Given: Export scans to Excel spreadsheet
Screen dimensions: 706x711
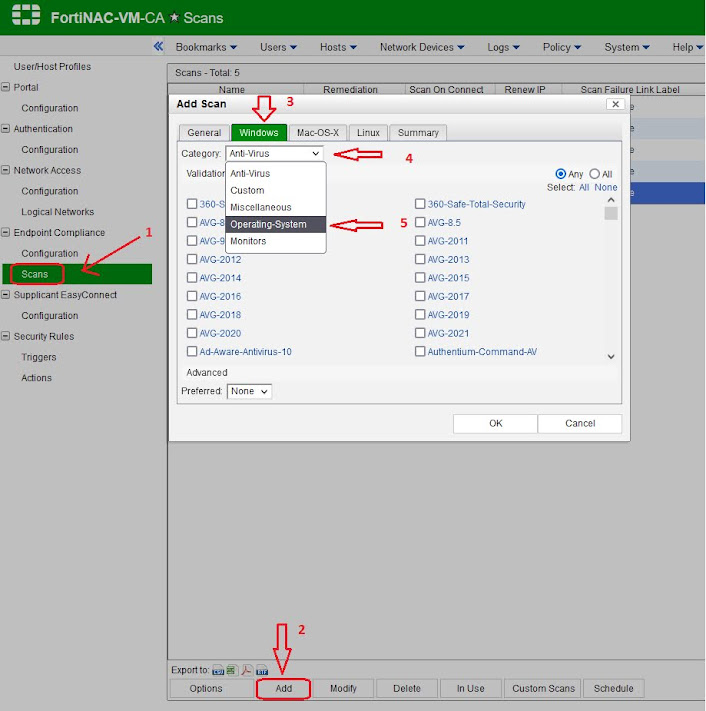Looking at the screenshot, I should pos(232,670).
